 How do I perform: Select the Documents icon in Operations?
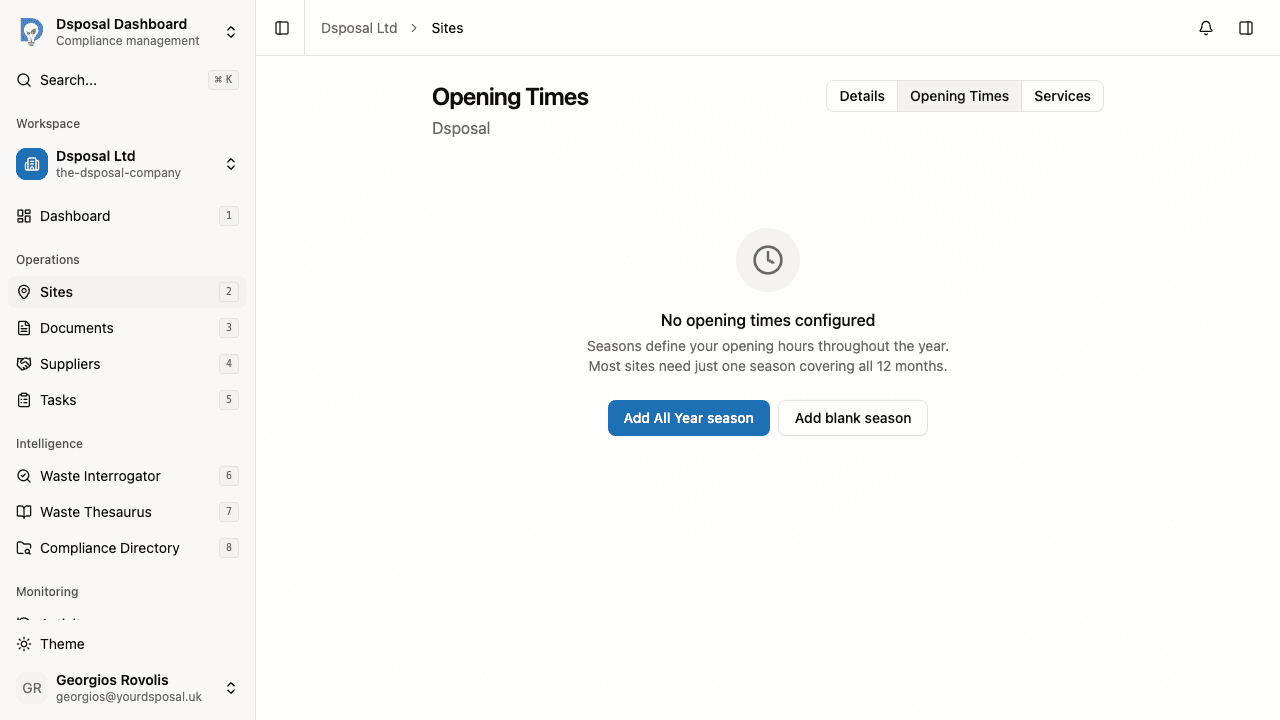tap(23, 327)
